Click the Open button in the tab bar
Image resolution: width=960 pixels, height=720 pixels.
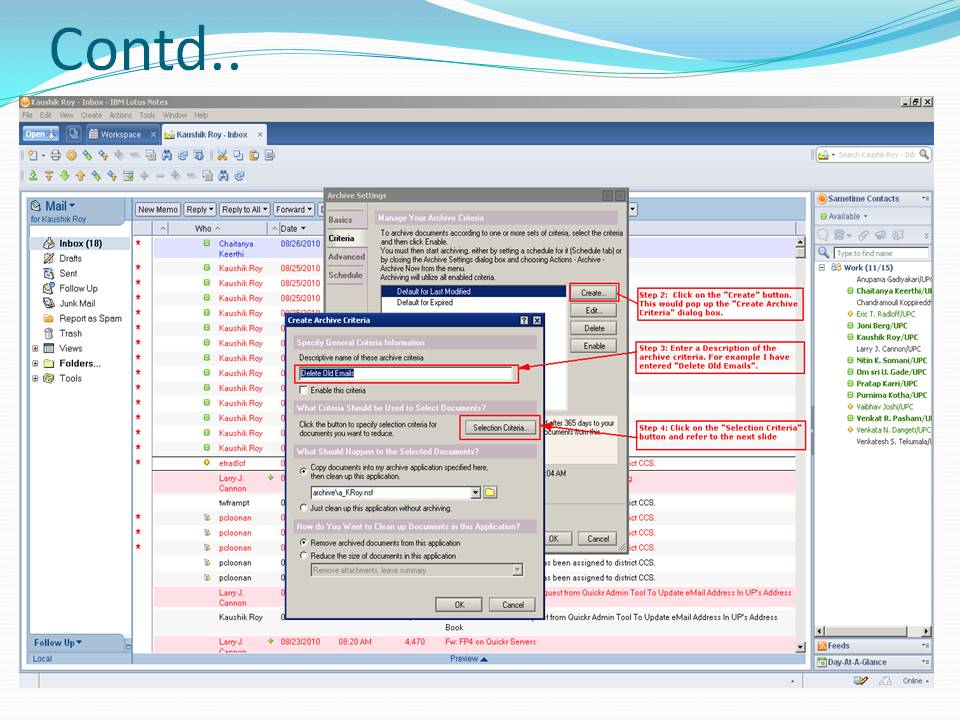click(x=40, y=134)
